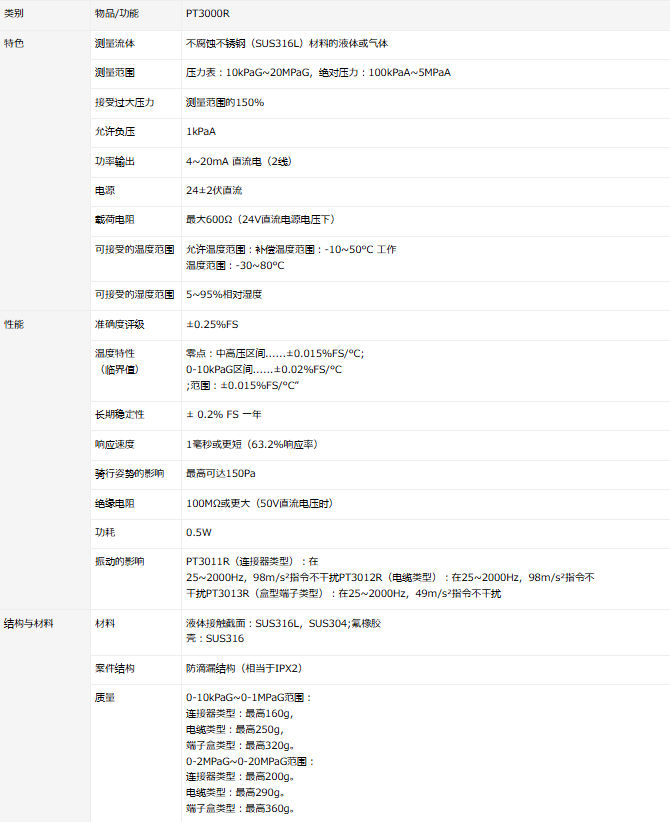Click the '功率输出' row label
670x822 pixels.
115,161
